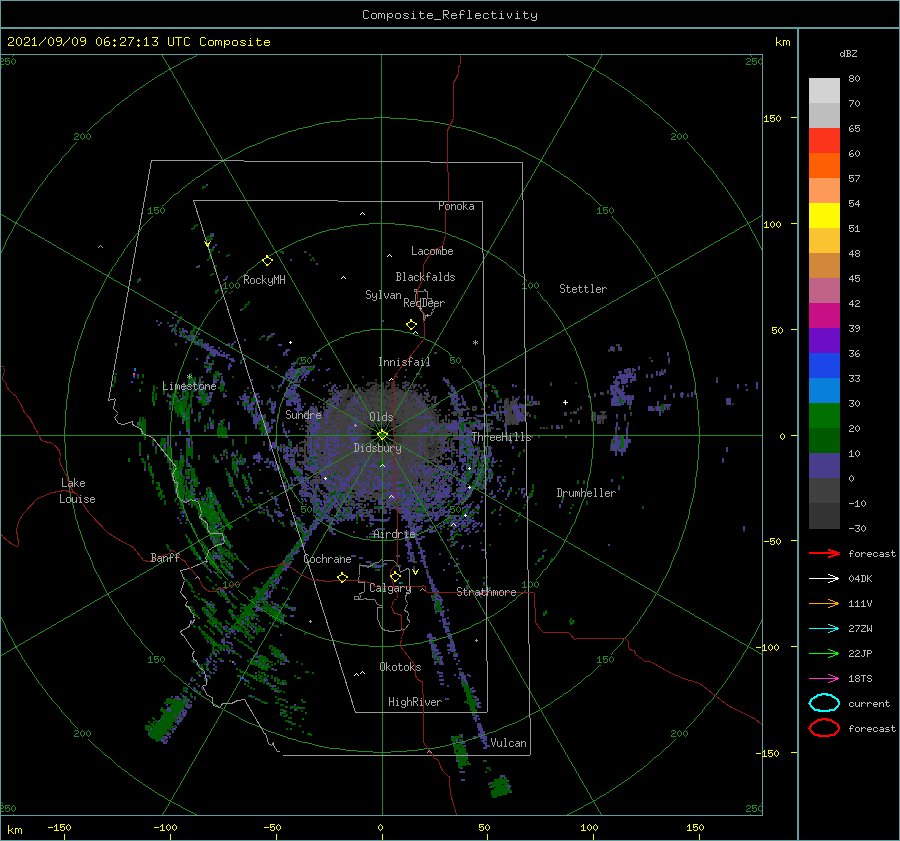Click the Composite_Reflectivity title text
The image size is (900, 841).
[450, 15]
